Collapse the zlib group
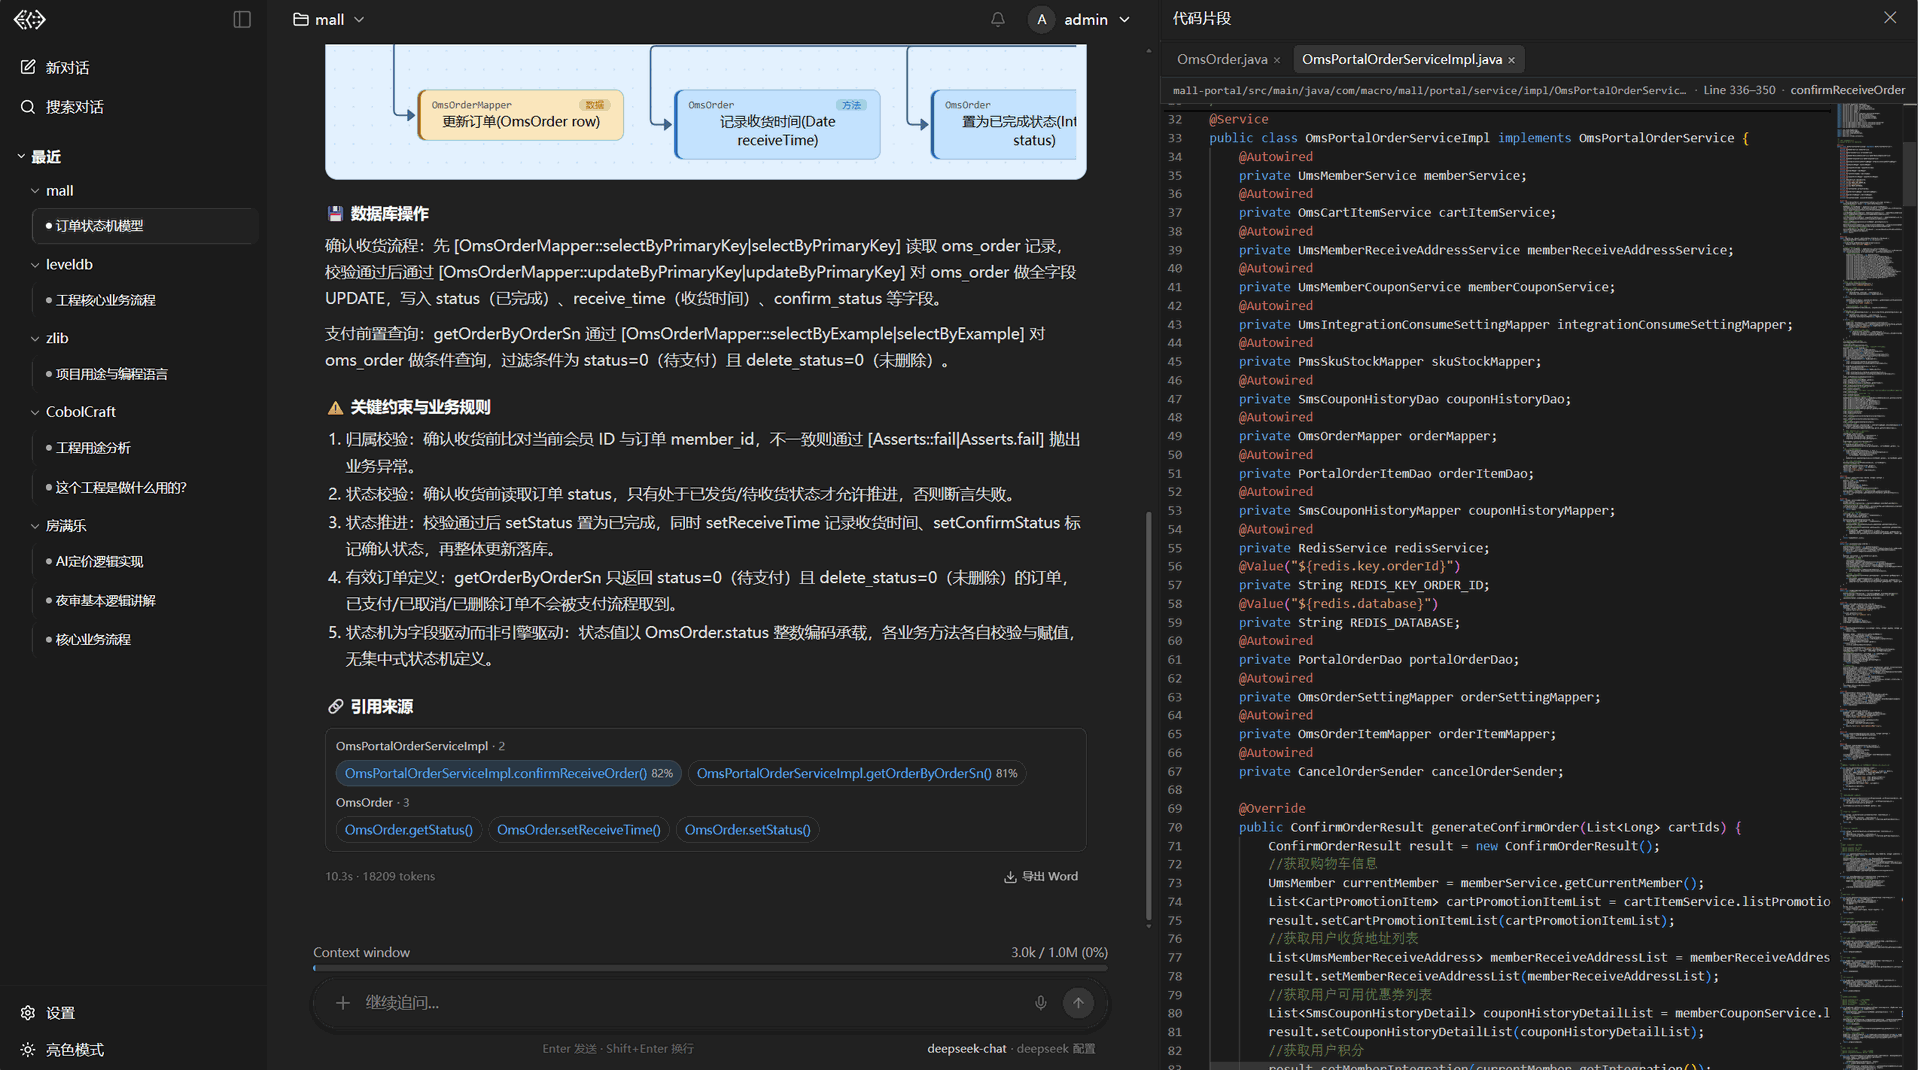Image resolution: width=1920 pixels, height=1070 pixels. click(35, 338)
